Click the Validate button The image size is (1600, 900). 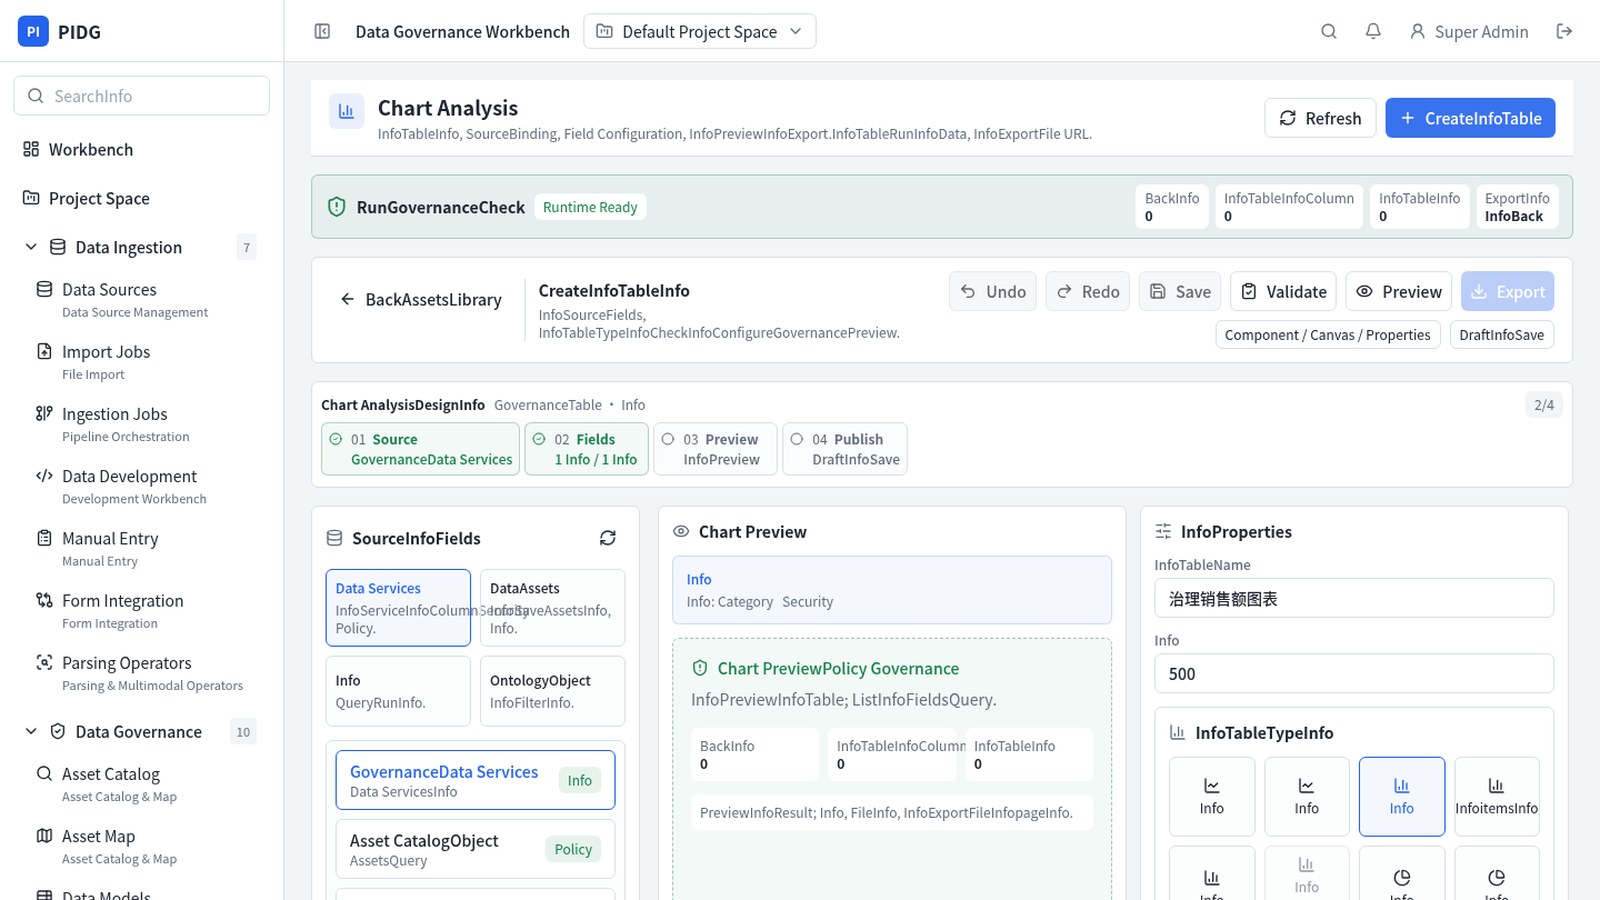click(1283, 291)
